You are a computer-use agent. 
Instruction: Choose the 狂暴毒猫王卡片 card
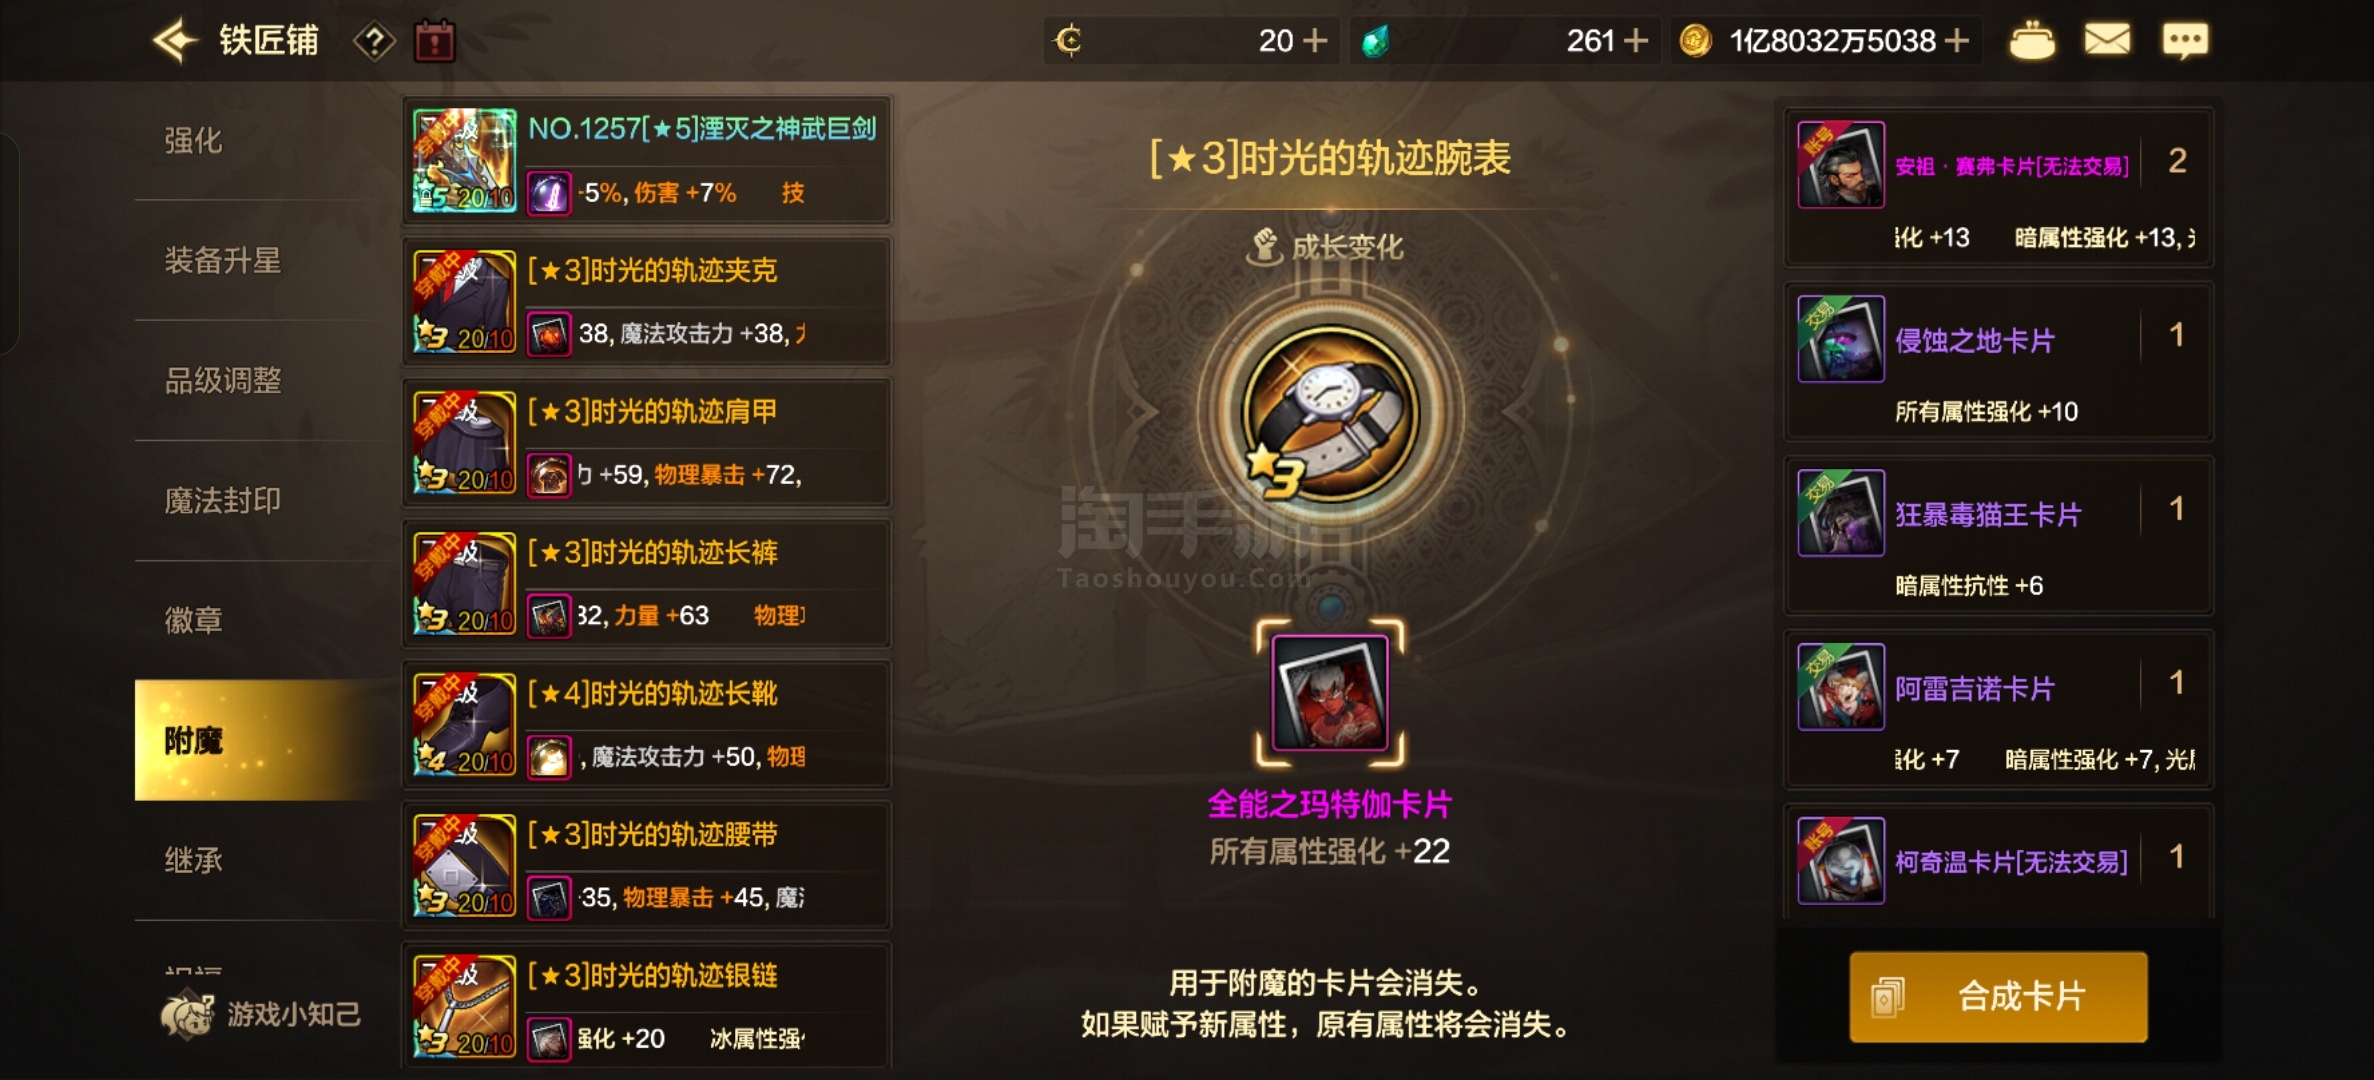coord(1999,537)
